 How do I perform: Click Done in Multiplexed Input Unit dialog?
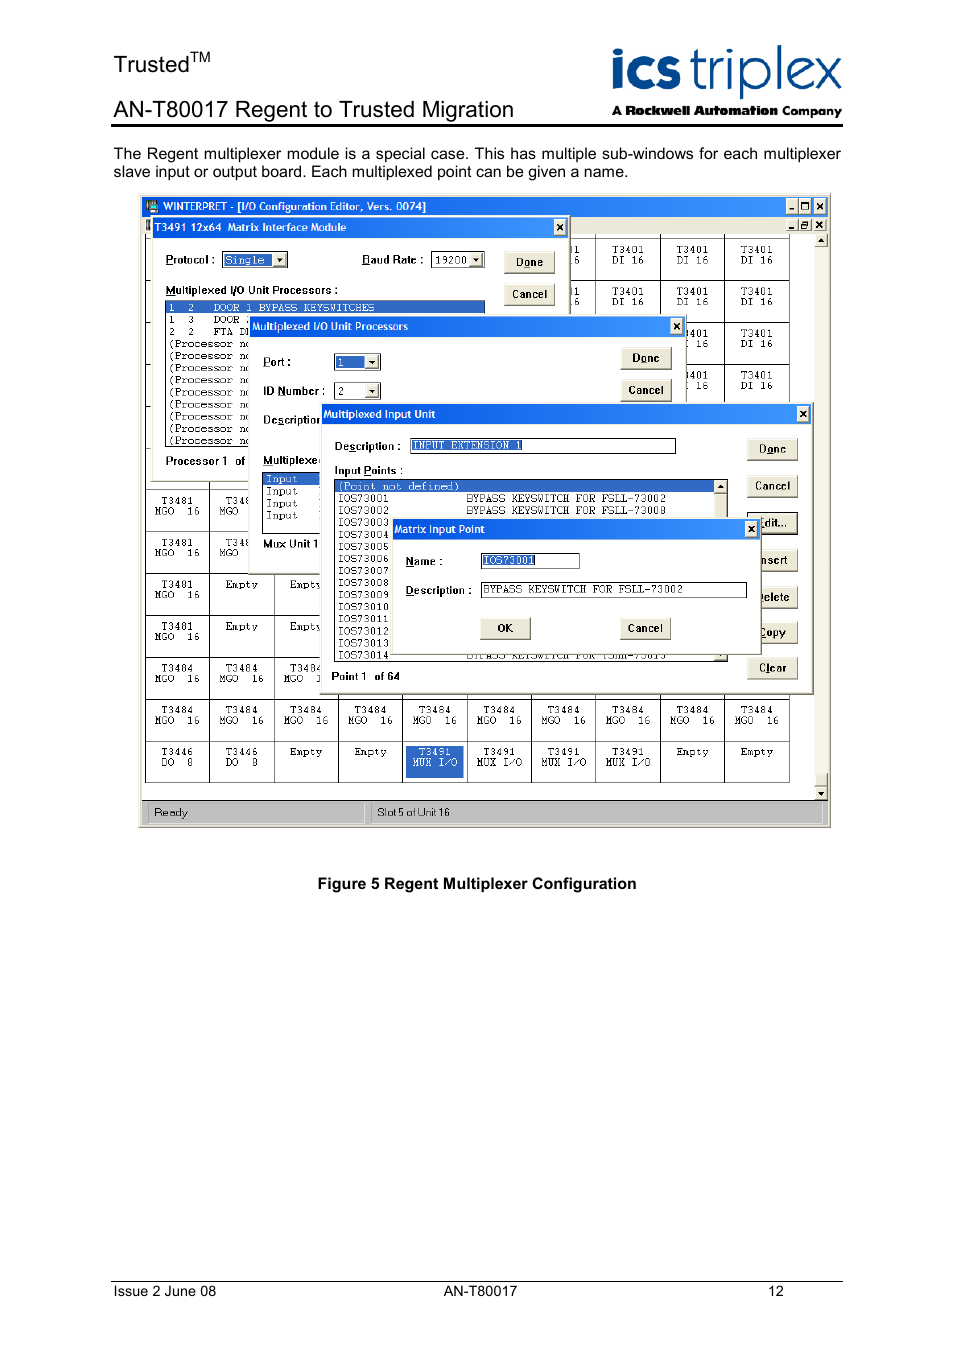point(772,449)
